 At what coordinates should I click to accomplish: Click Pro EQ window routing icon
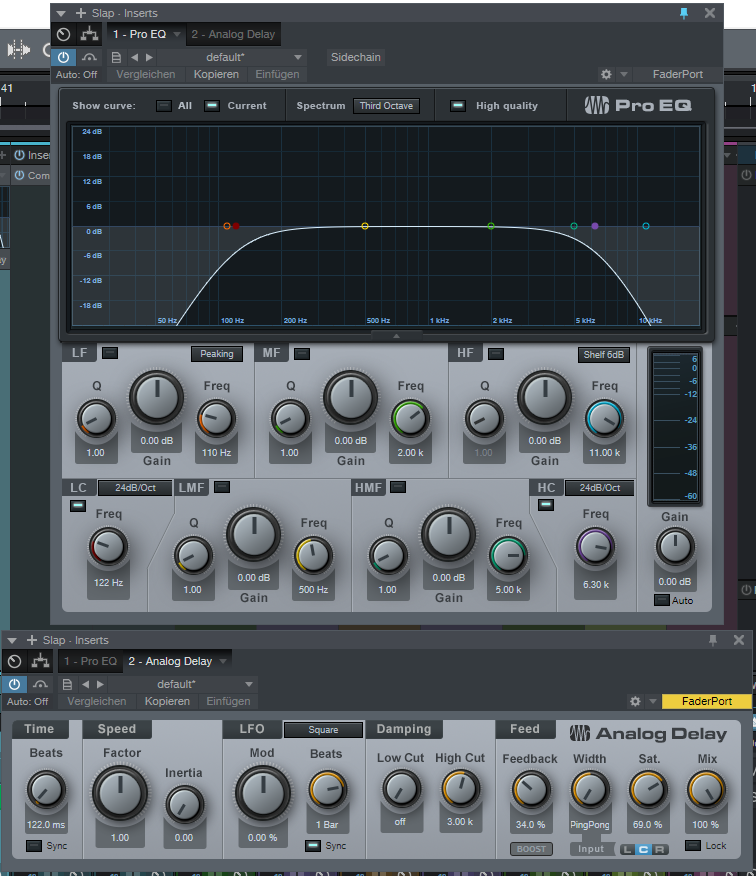pyautogui.click(x=89, y=34)
